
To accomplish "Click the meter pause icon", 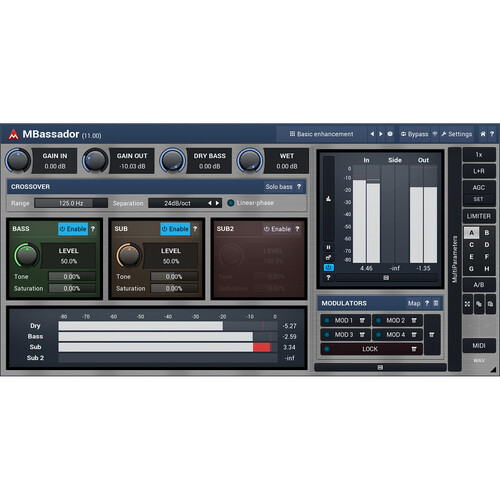I will 328,247.
